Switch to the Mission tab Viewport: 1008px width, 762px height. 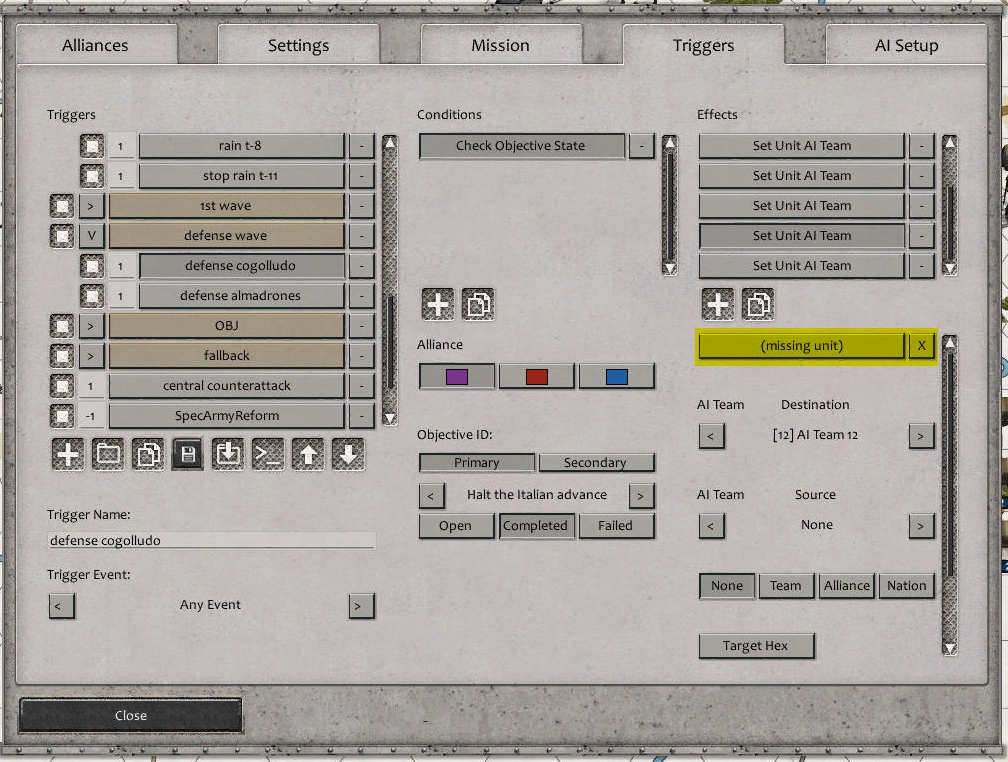[x=501, y=45]
